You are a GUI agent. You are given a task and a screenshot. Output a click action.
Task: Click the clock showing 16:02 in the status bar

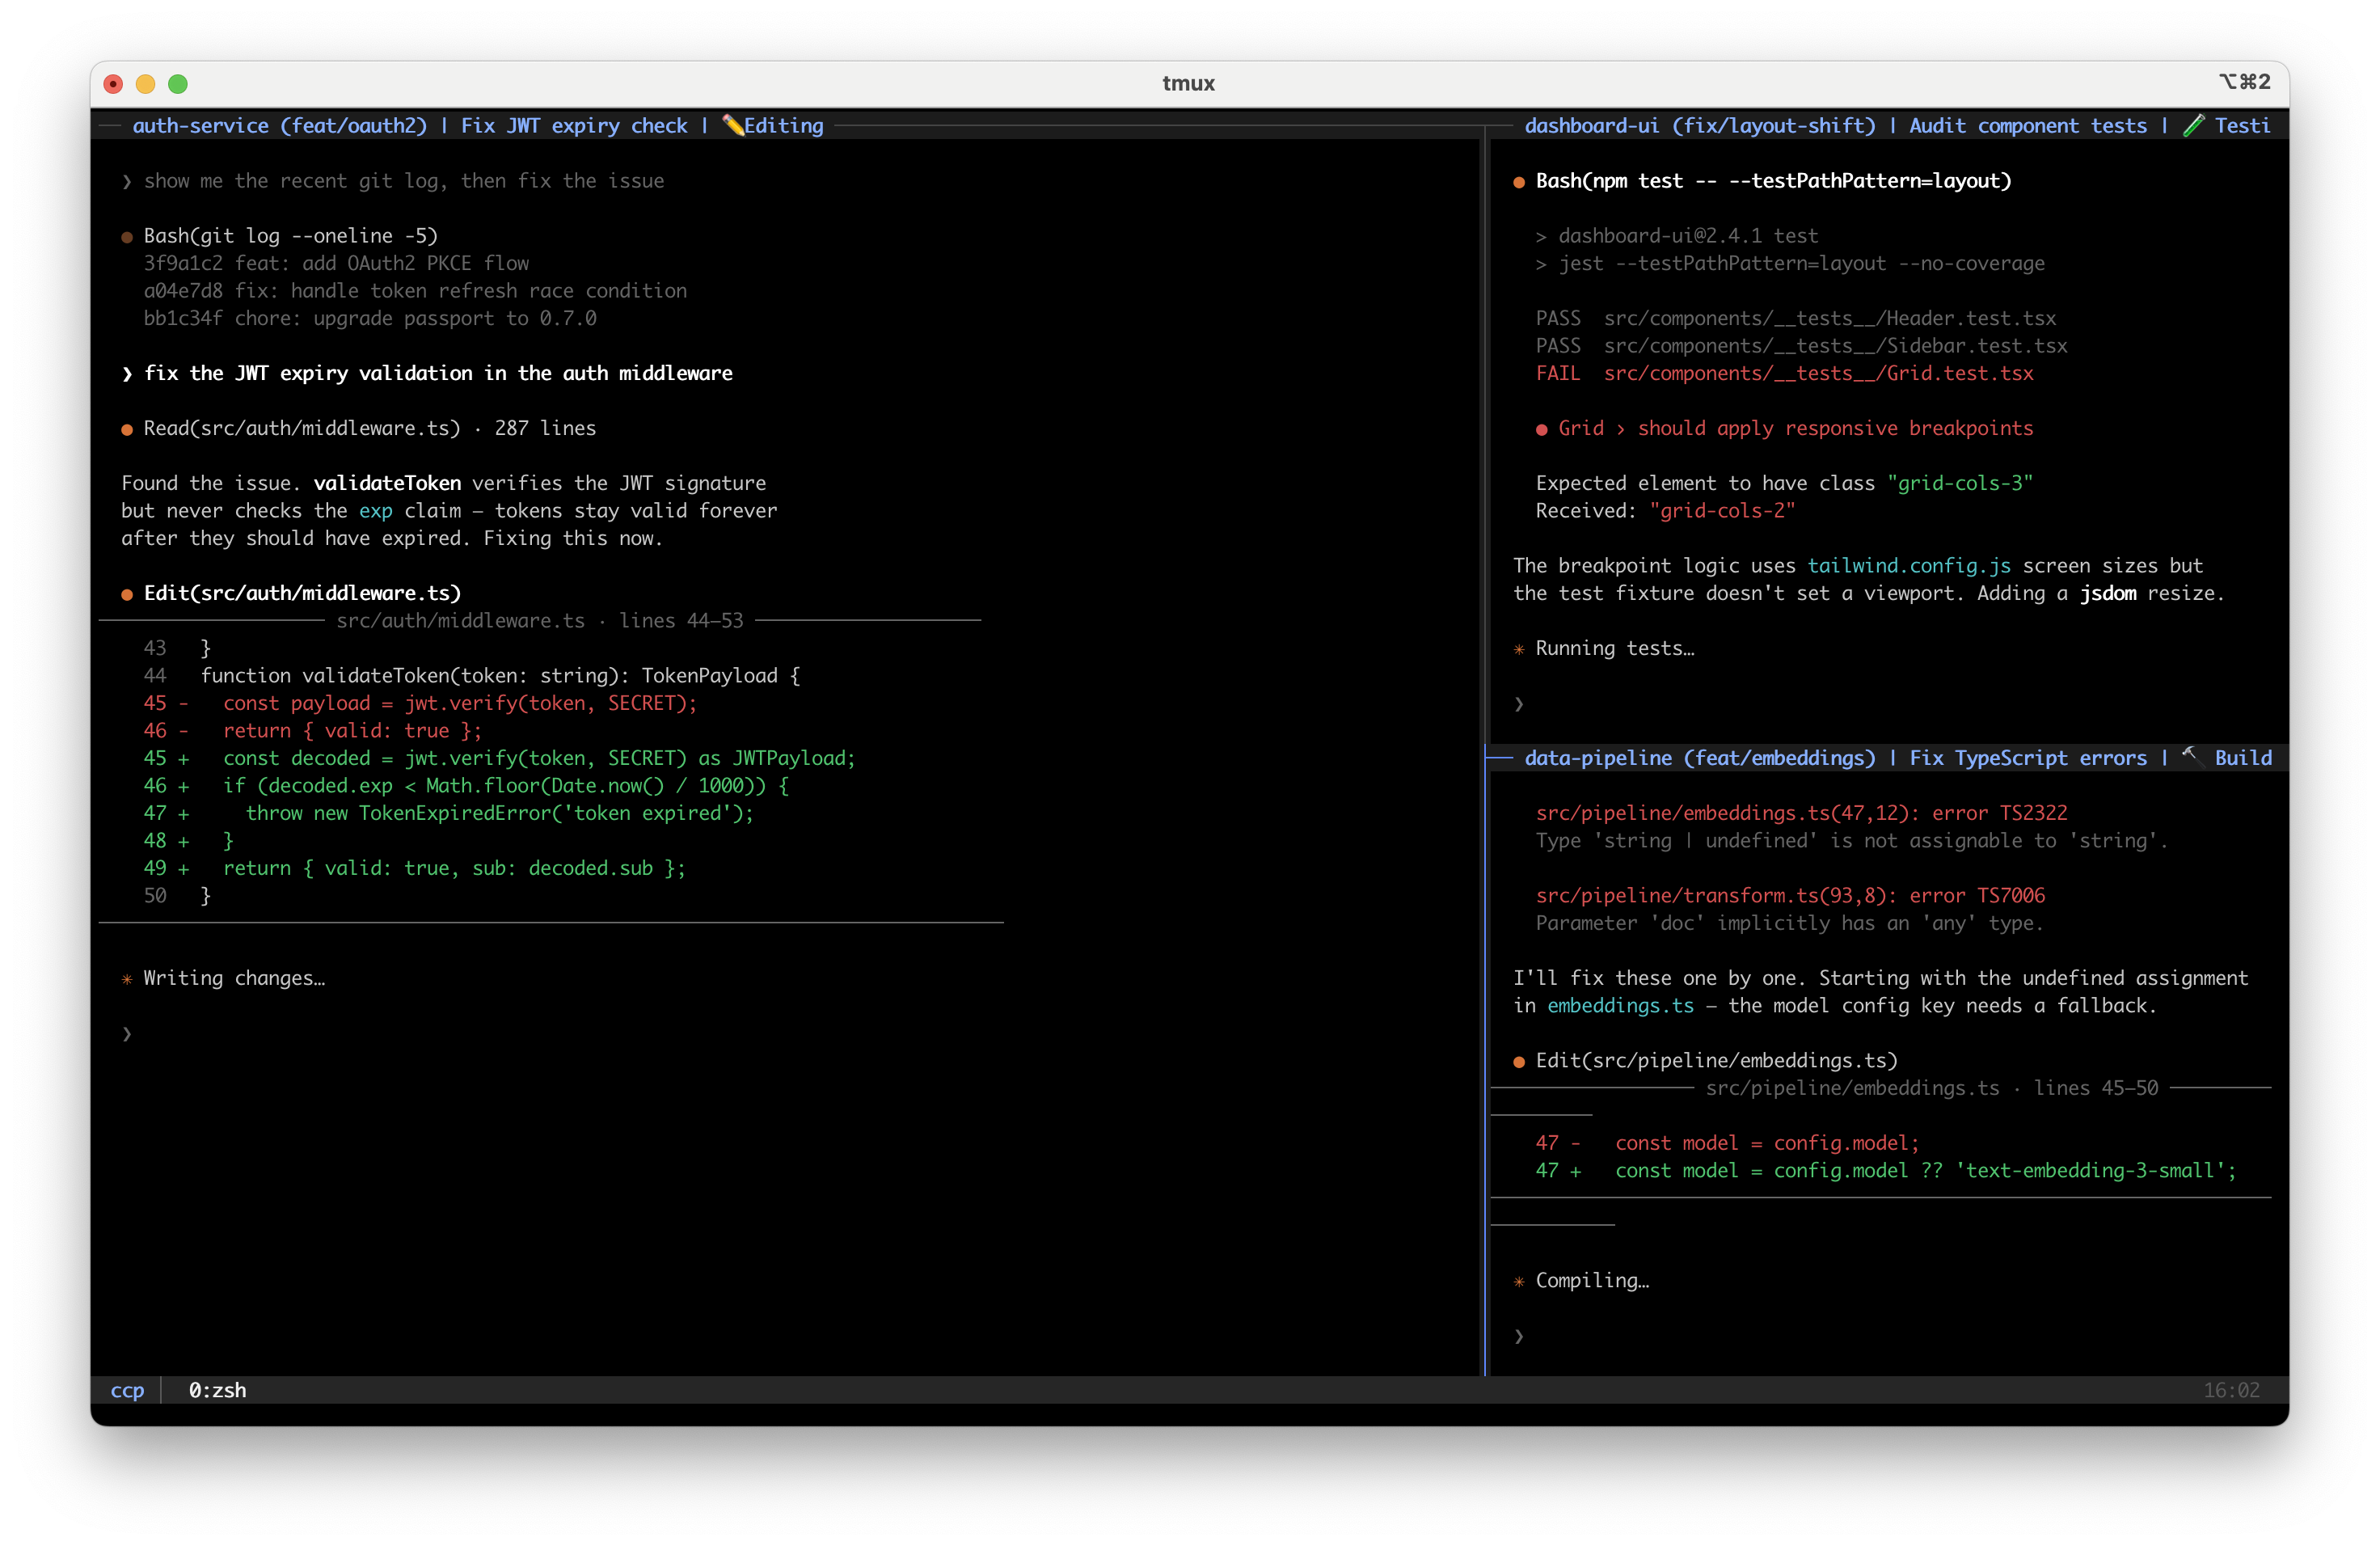pos(2231,1390)
